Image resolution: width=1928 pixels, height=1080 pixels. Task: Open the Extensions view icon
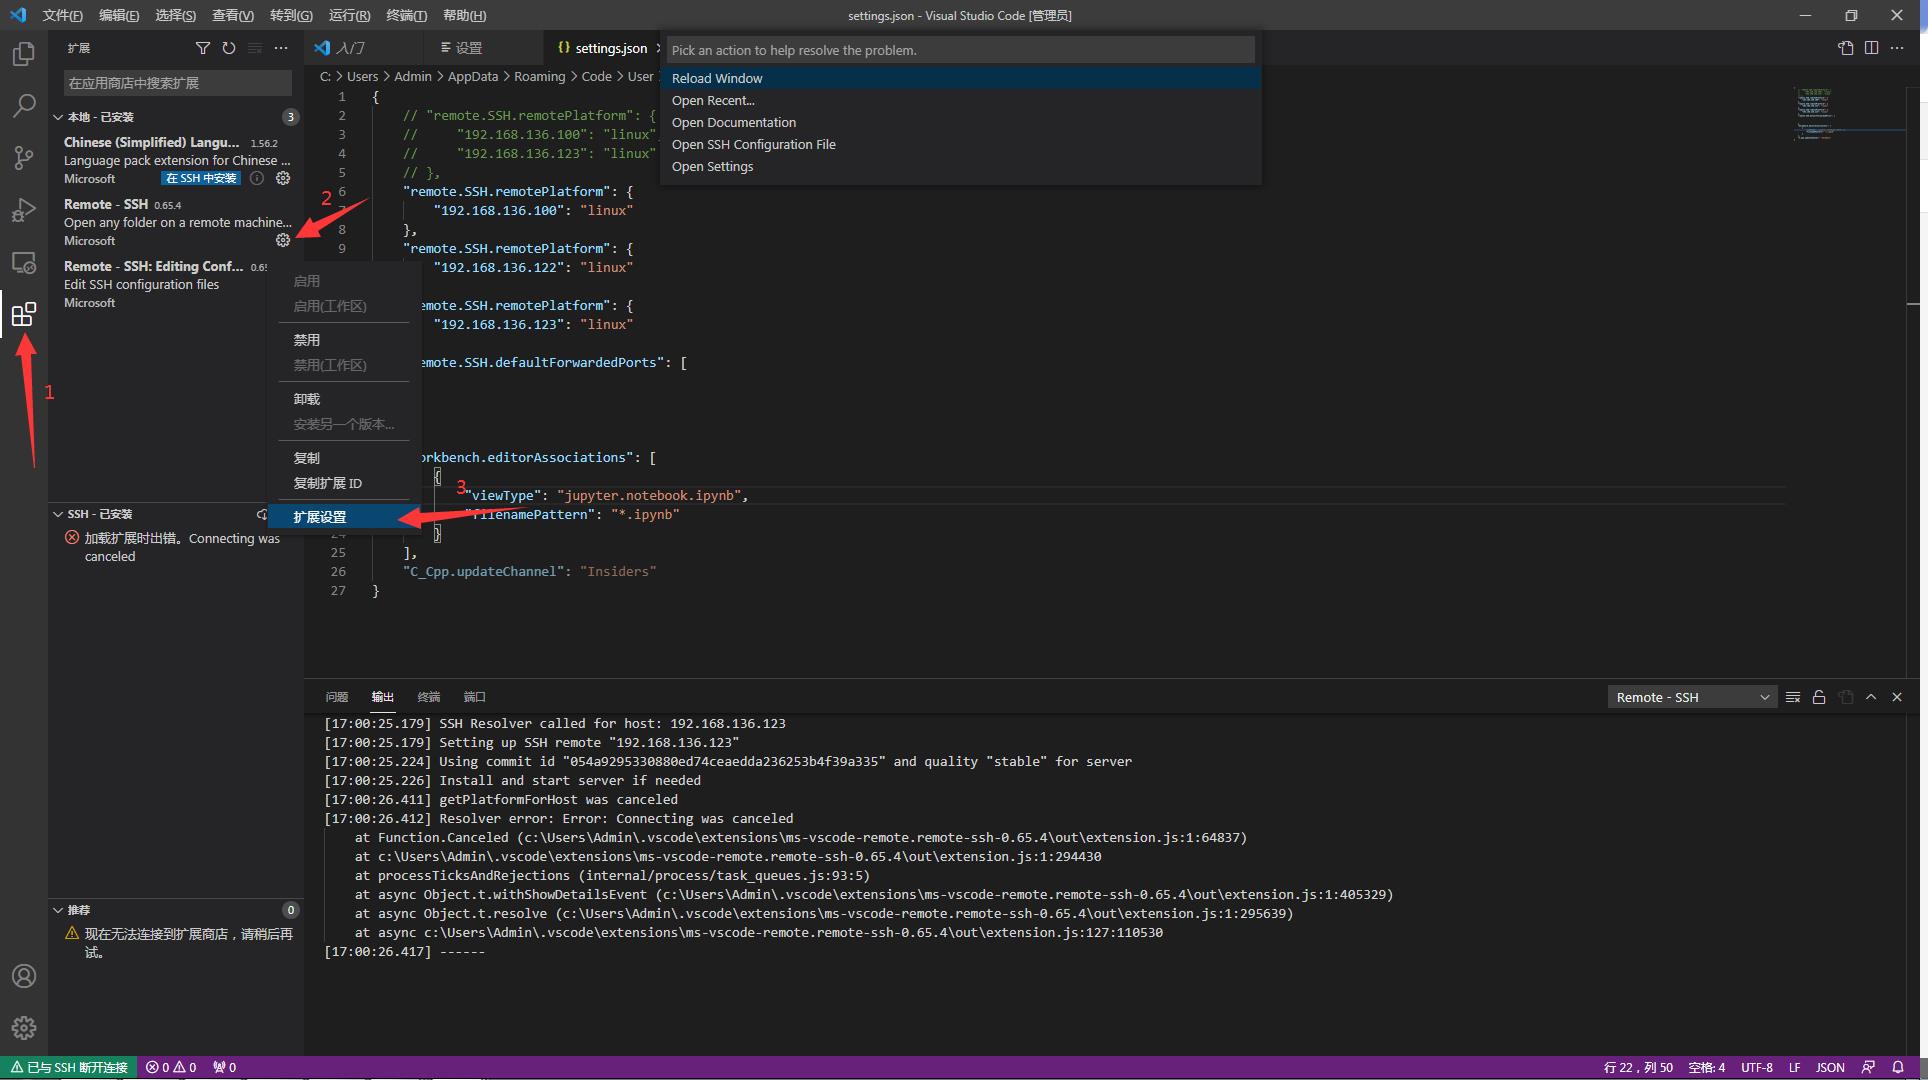coord(24,315)
